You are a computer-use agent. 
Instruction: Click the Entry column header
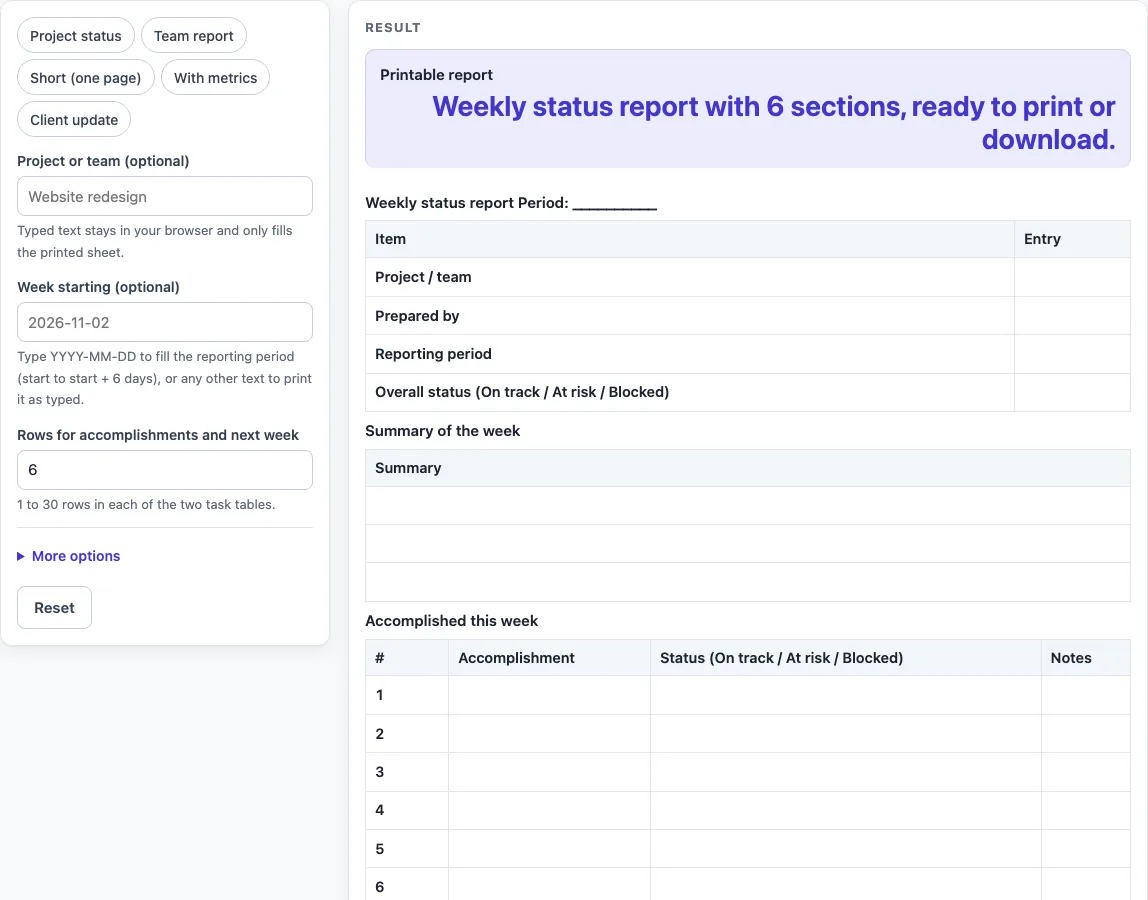[x=1072, y=239]
